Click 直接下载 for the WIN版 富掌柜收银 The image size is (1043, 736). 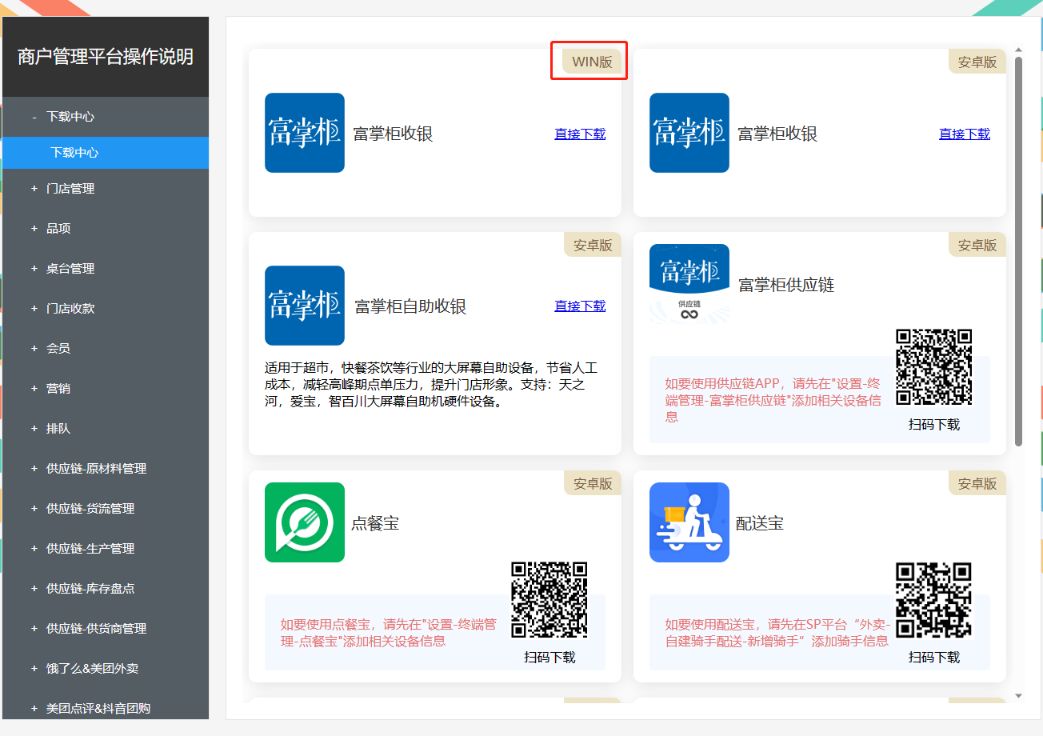coord(580,134)
